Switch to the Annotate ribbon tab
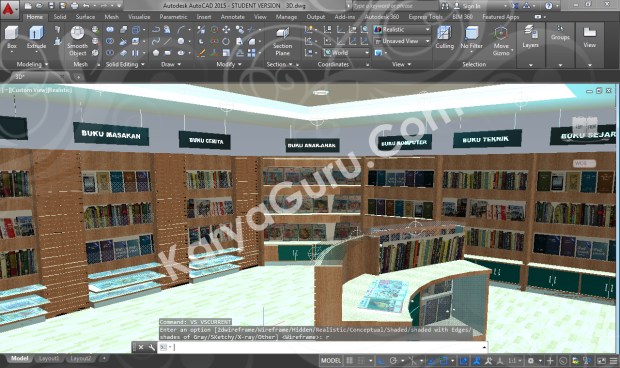 click(x=232, y=17)
